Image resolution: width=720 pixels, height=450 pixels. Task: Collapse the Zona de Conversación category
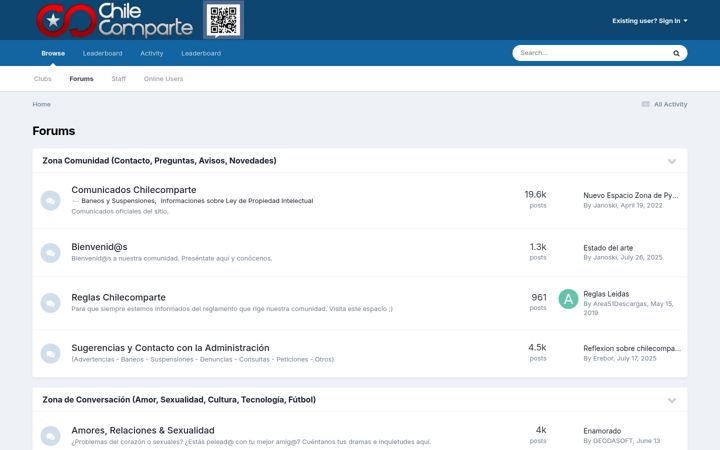coord(672,400)
